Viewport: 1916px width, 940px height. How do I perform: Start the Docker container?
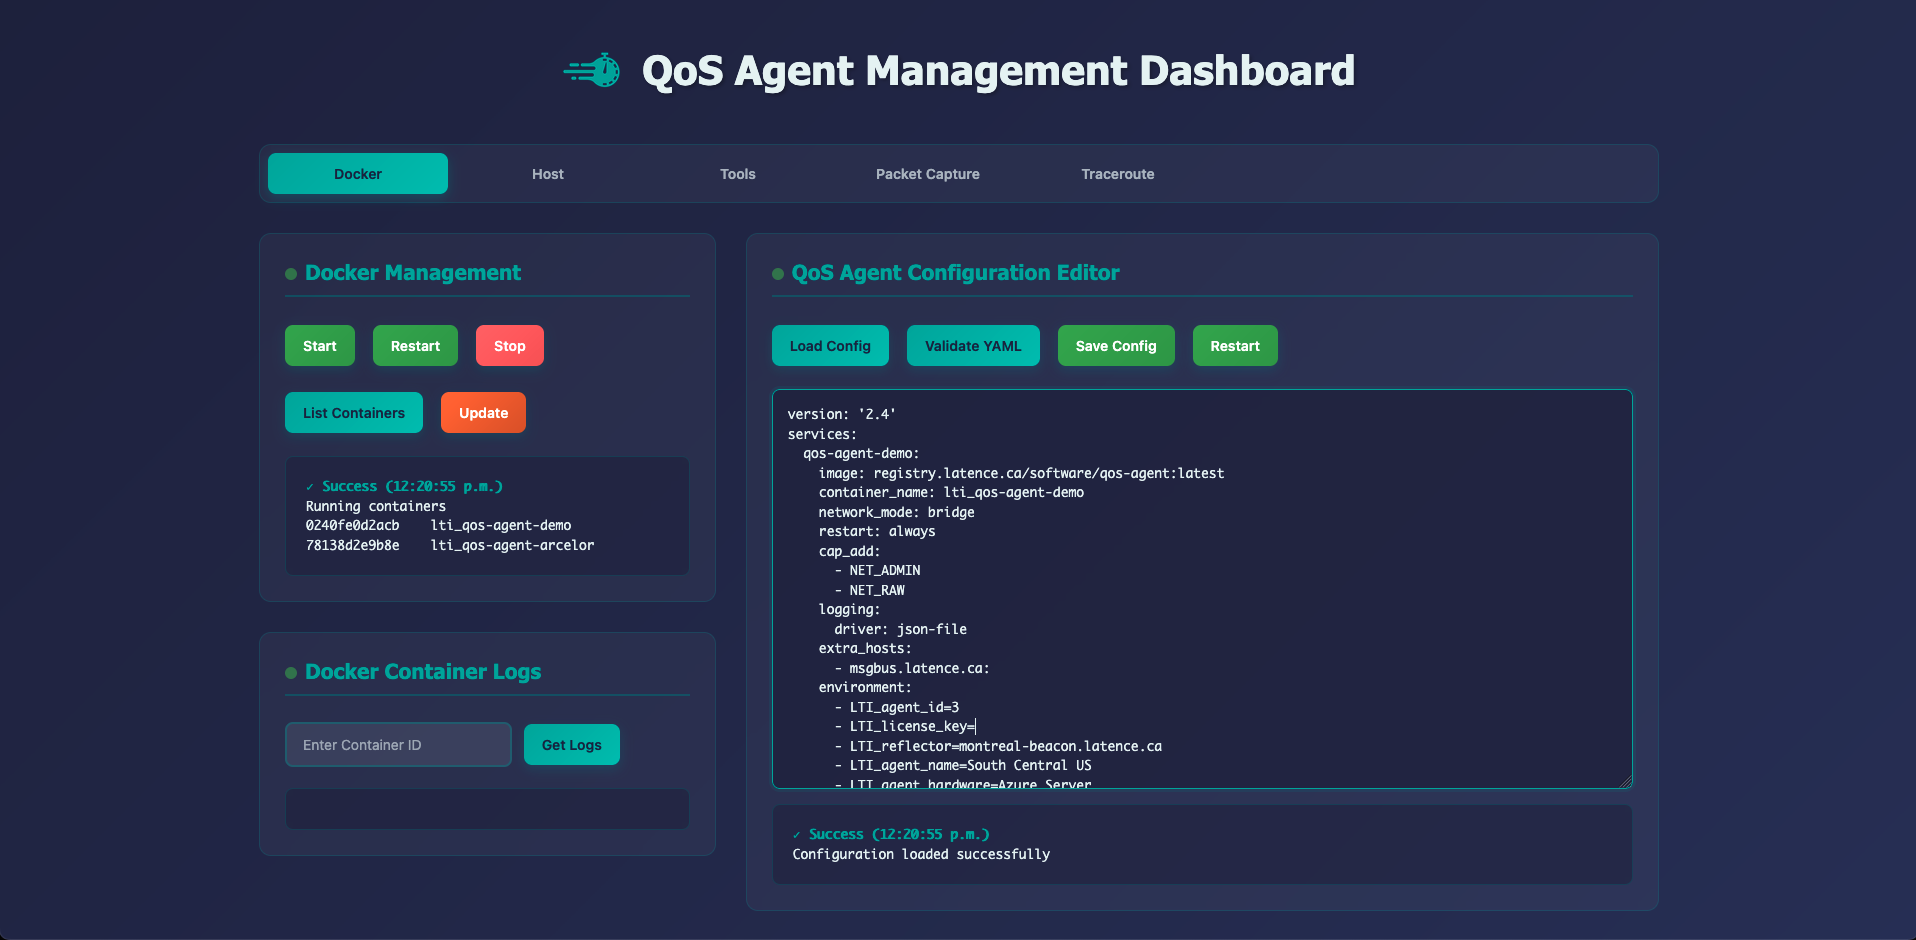click(x=320, y=346)
